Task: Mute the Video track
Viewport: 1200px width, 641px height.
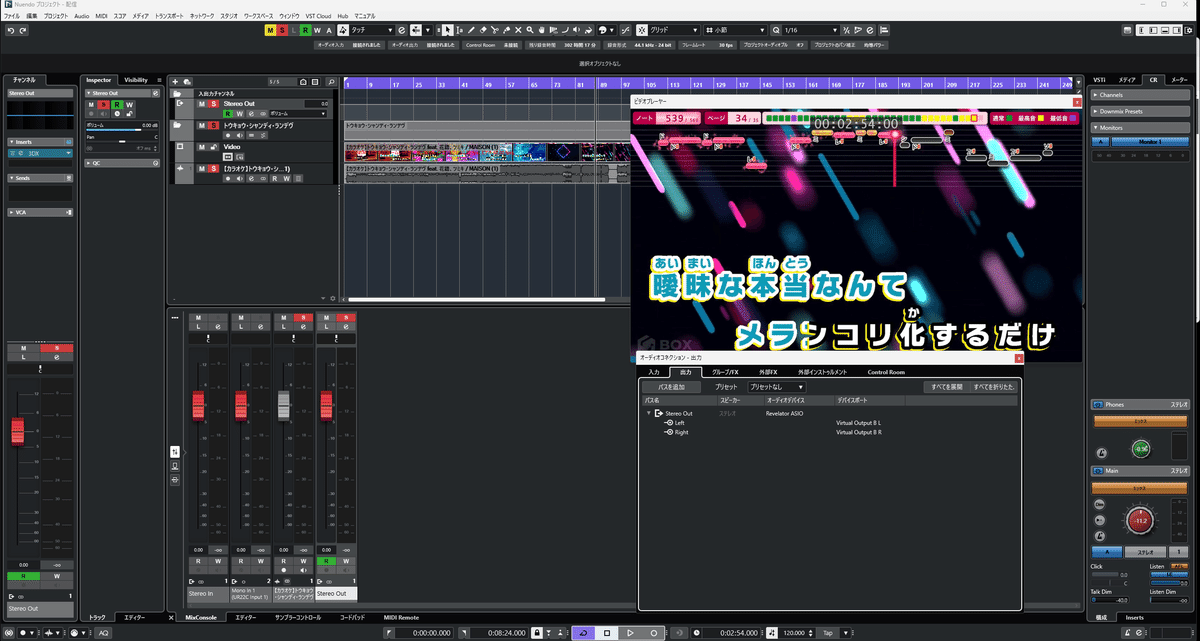Action: point(202,147)
